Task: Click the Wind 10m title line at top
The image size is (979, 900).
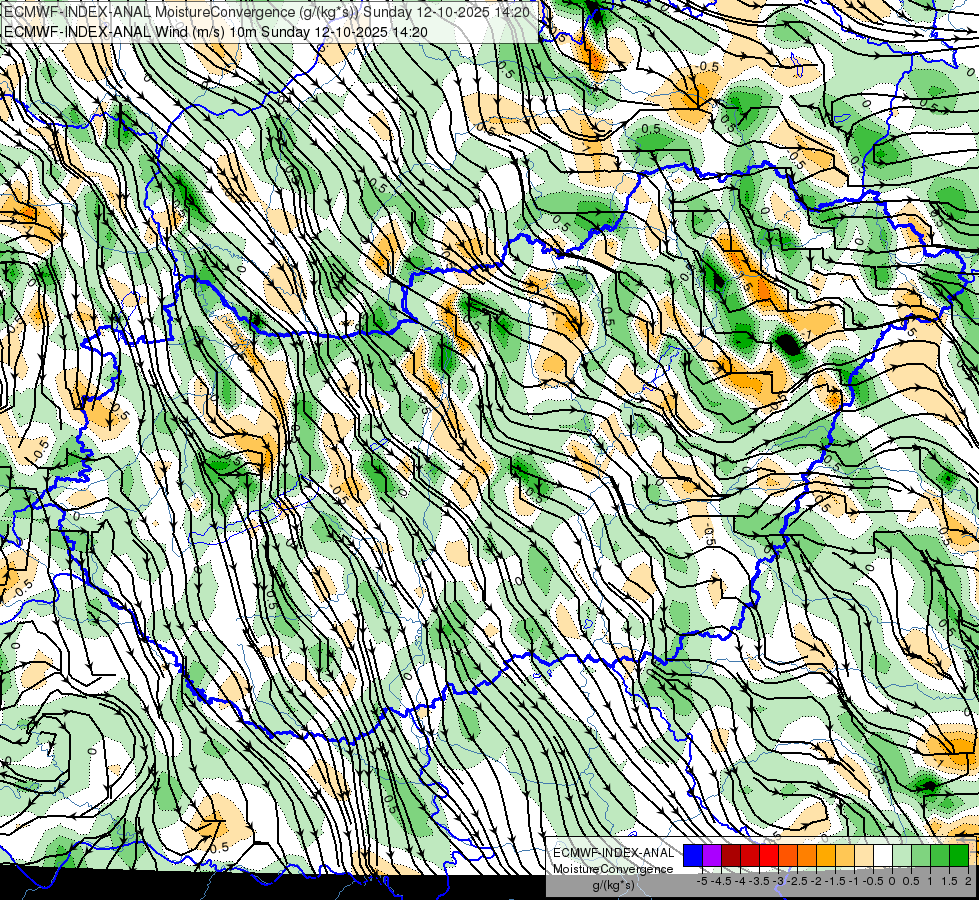Action: (x=215, y=31)
